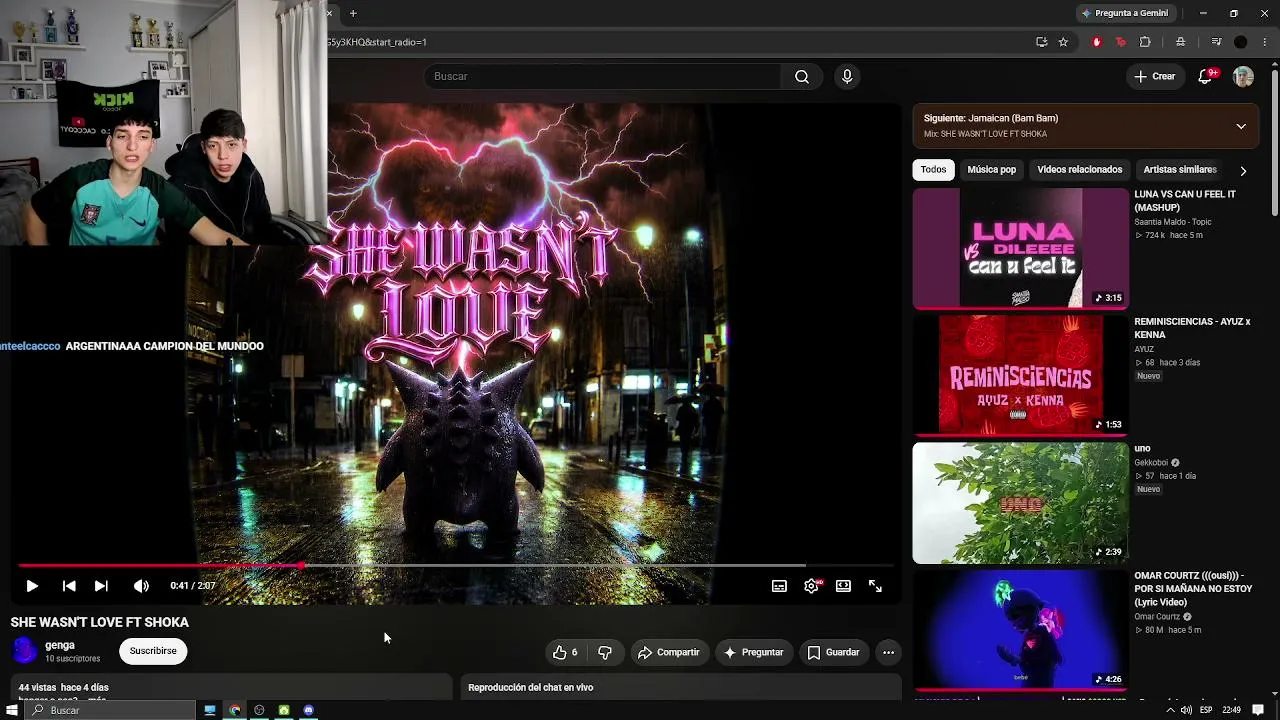Viewport: 1280px width, 720px height.
Task: Click the Preguntar button
Action: tap(754, 652)
